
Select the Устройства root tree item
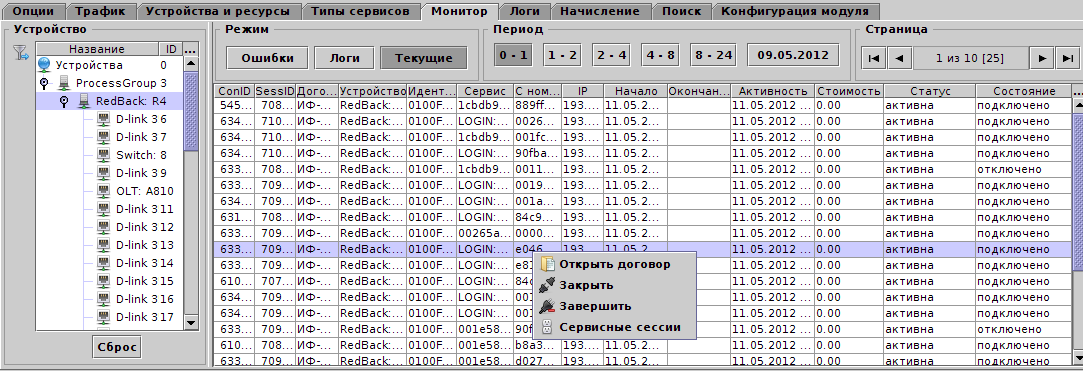click(x=89, y=65)
